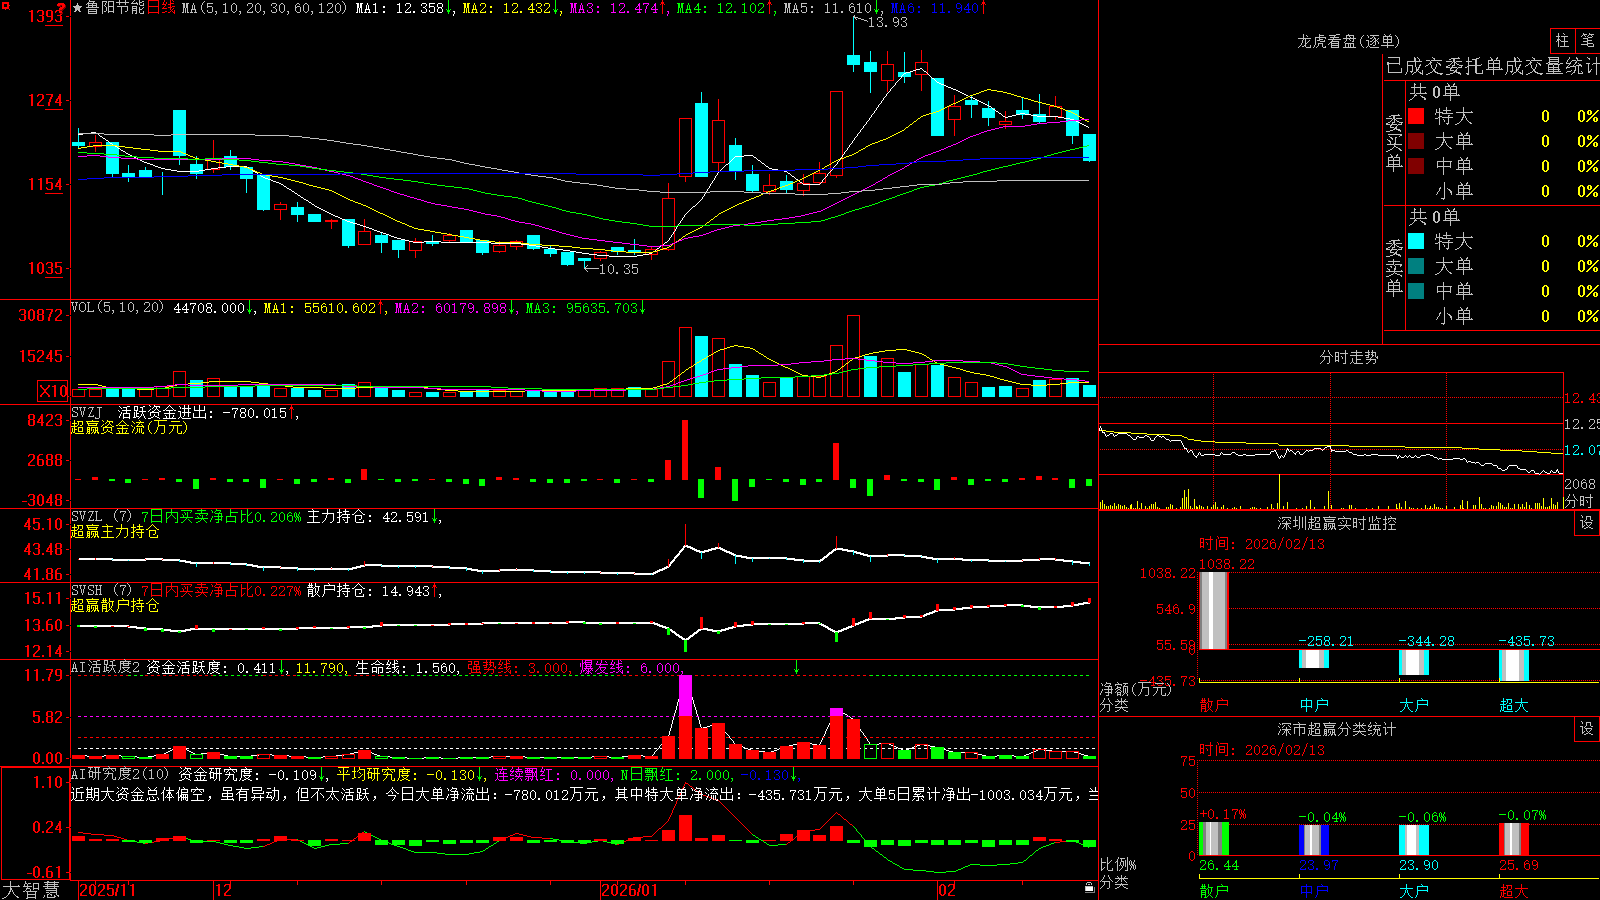This screenshot has height=900, width=1600.
Task: Open 设 settings for 深圳超赢实时监控 panel
Action: 1587,523
